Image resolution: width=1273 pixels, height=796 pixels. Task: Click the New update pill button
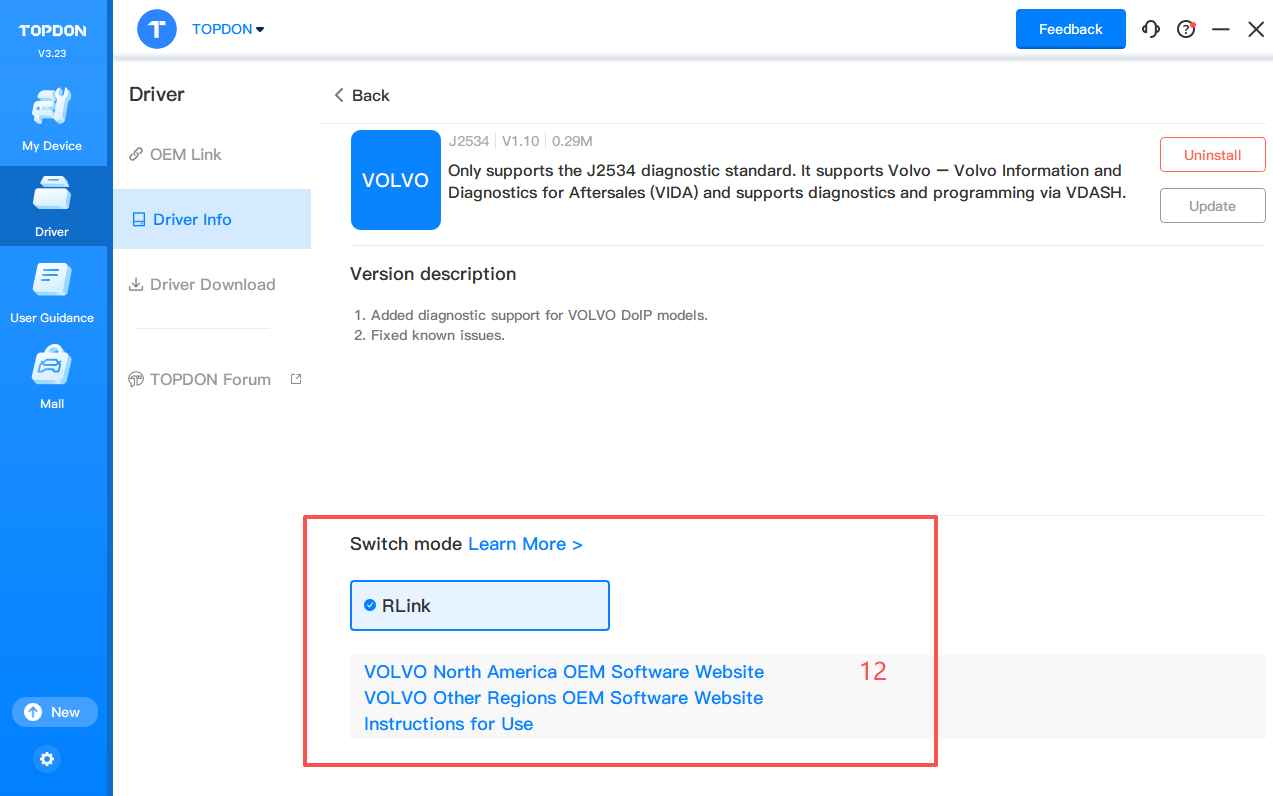tap(55, 712)
